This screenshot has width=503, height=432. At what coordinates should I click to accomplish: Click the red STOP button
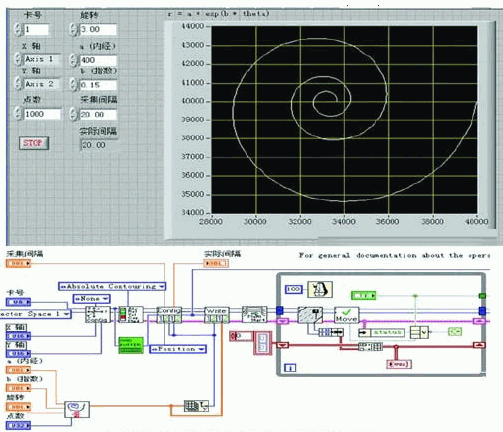(34, 143)
